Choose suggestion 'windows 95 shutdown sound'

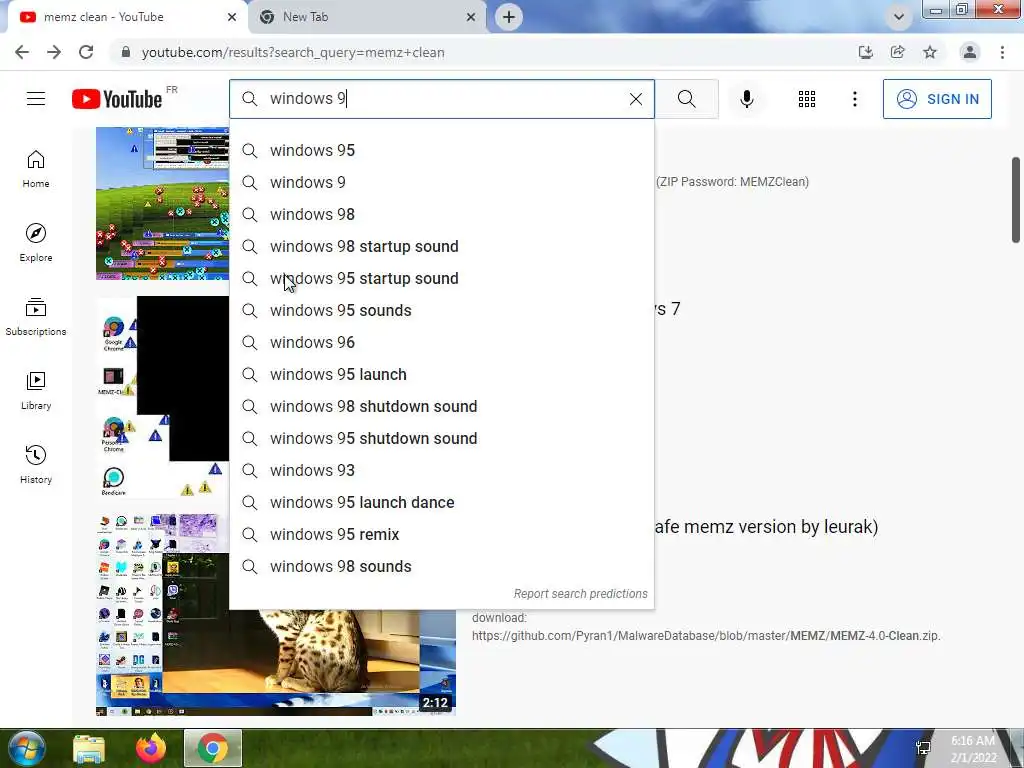[441, 438]
